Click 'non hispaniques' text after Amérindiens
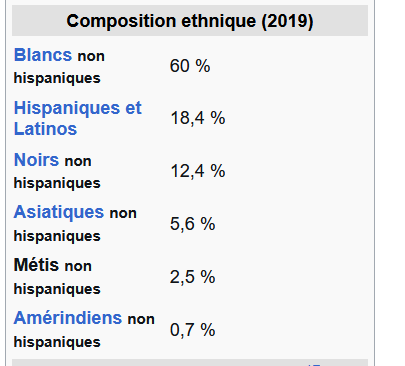 (84, 331)
